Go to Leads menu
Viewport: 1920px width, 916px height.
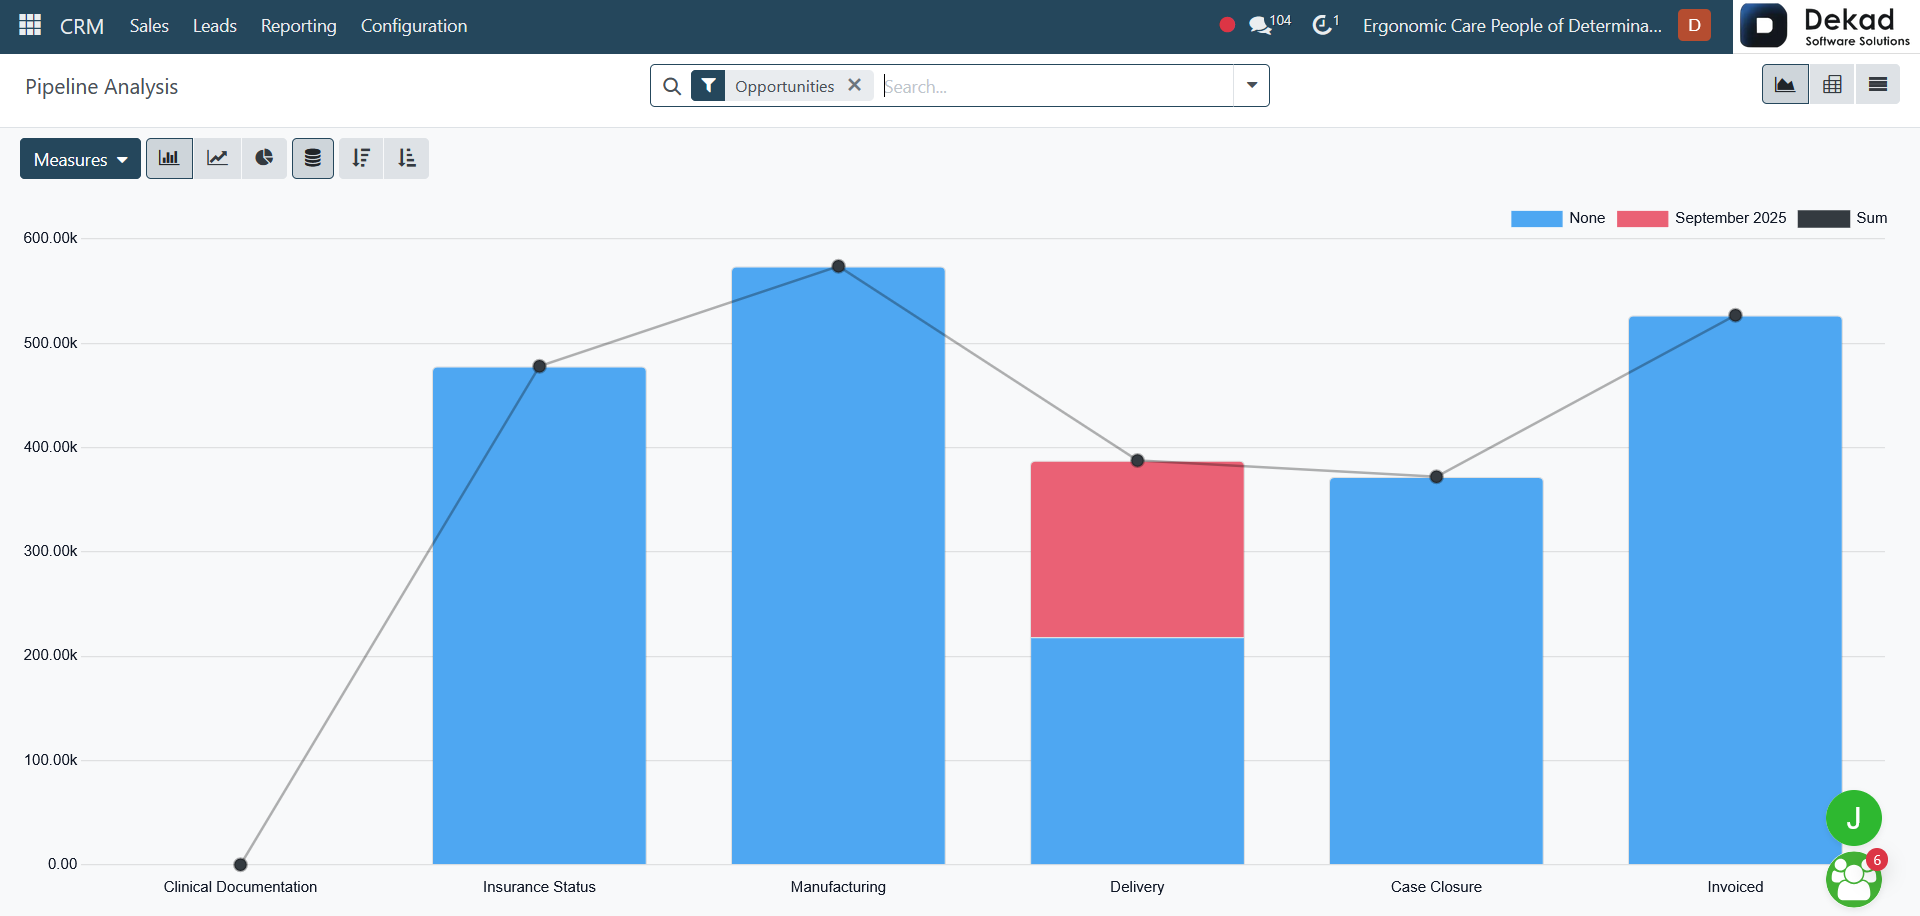[x=215, y=26]
